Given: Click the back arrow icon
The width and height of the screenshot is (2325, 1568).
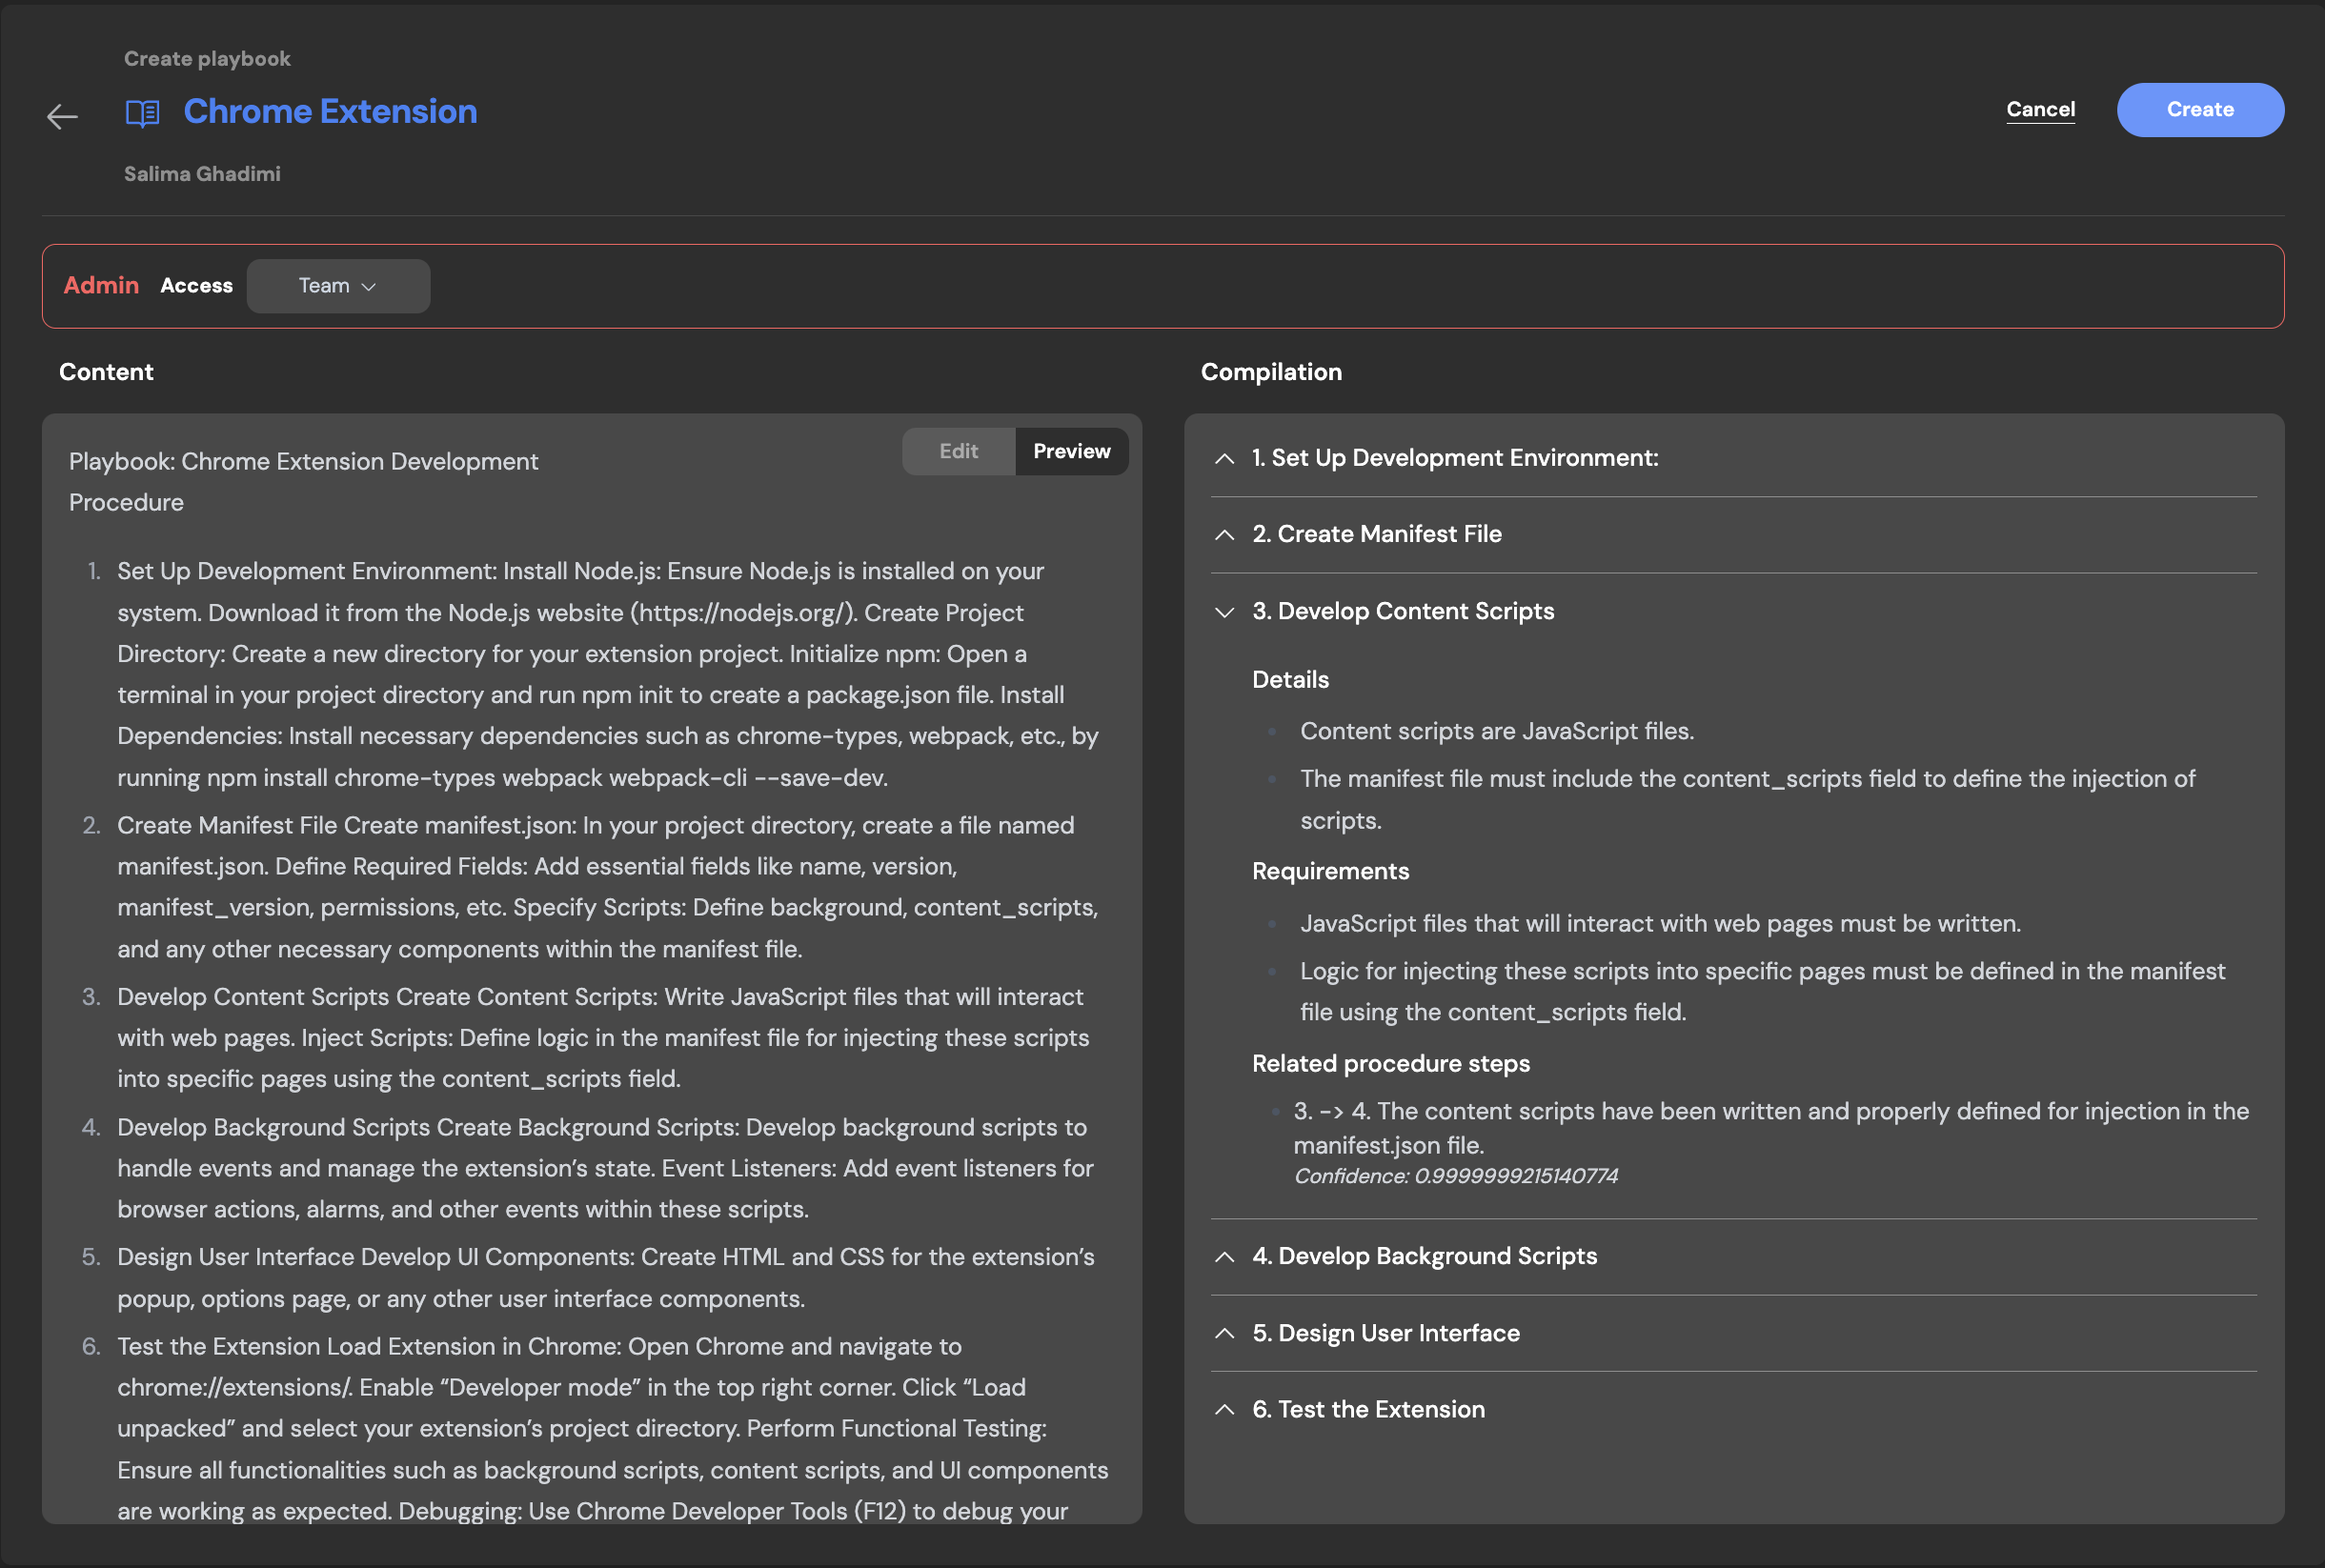Looking at the screenshot, I should pyautogui.click(x=62, y=116).
